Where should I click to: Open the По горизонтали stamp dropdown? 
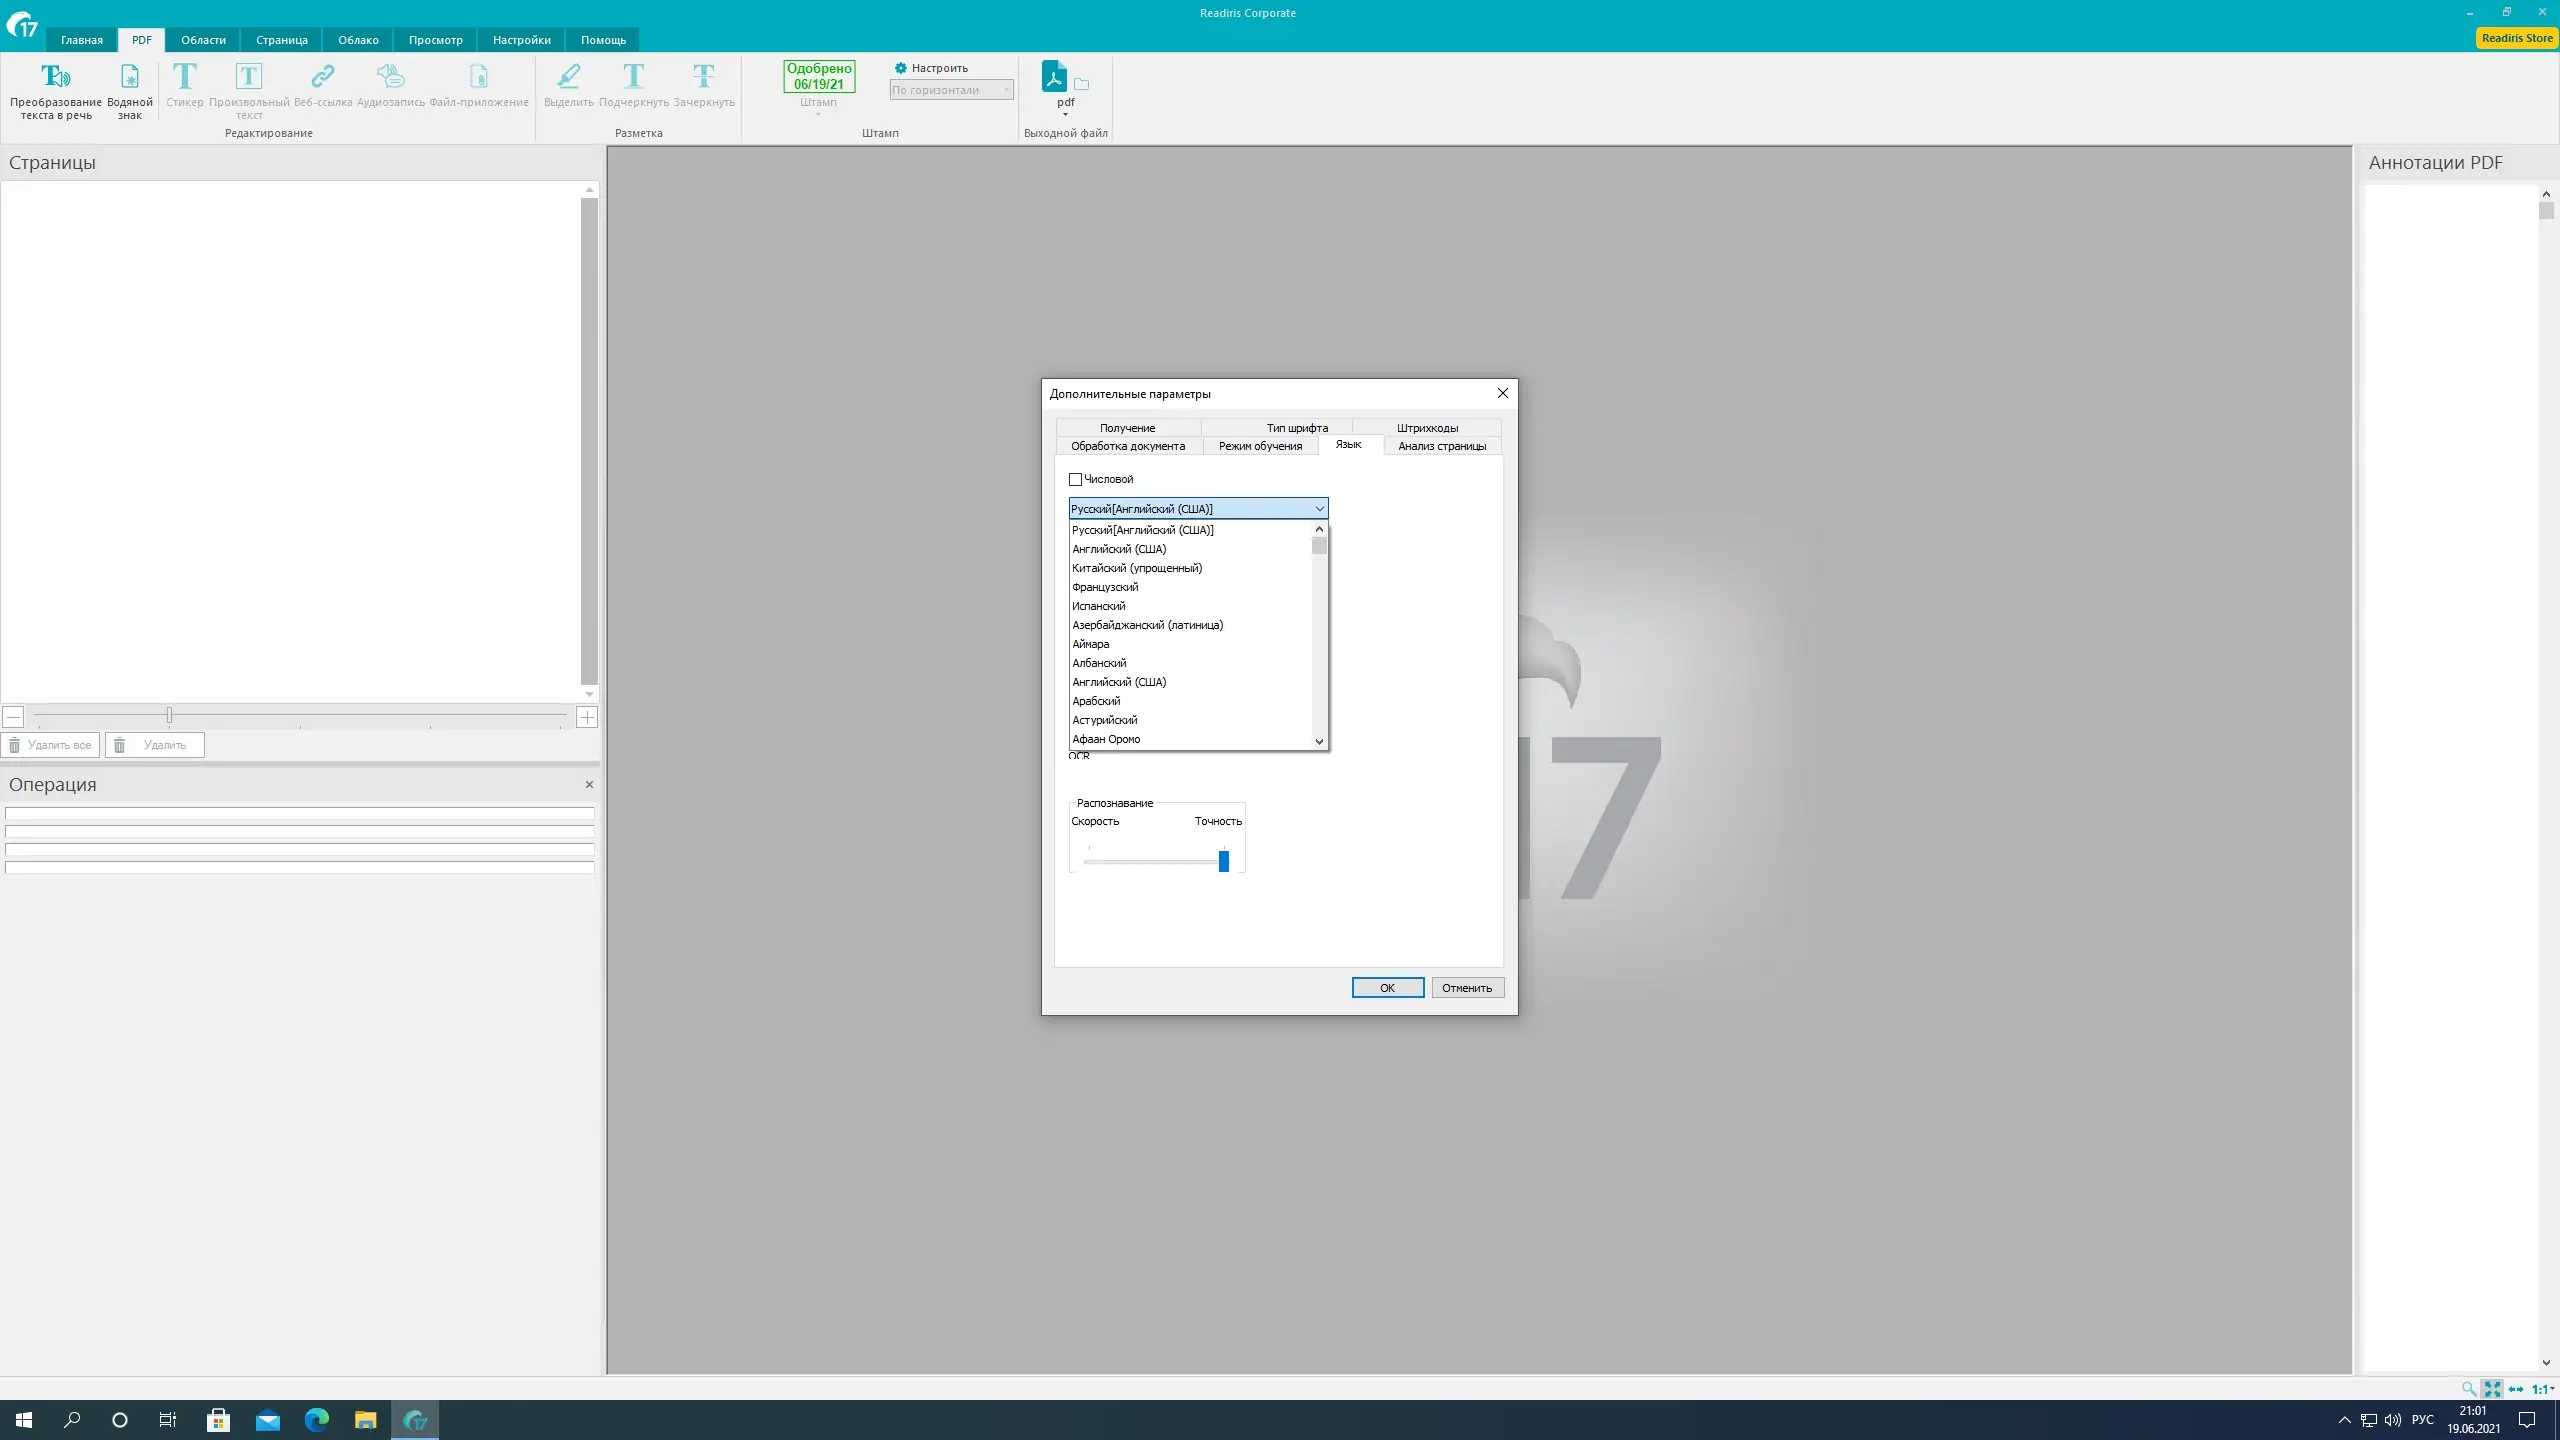951,90
